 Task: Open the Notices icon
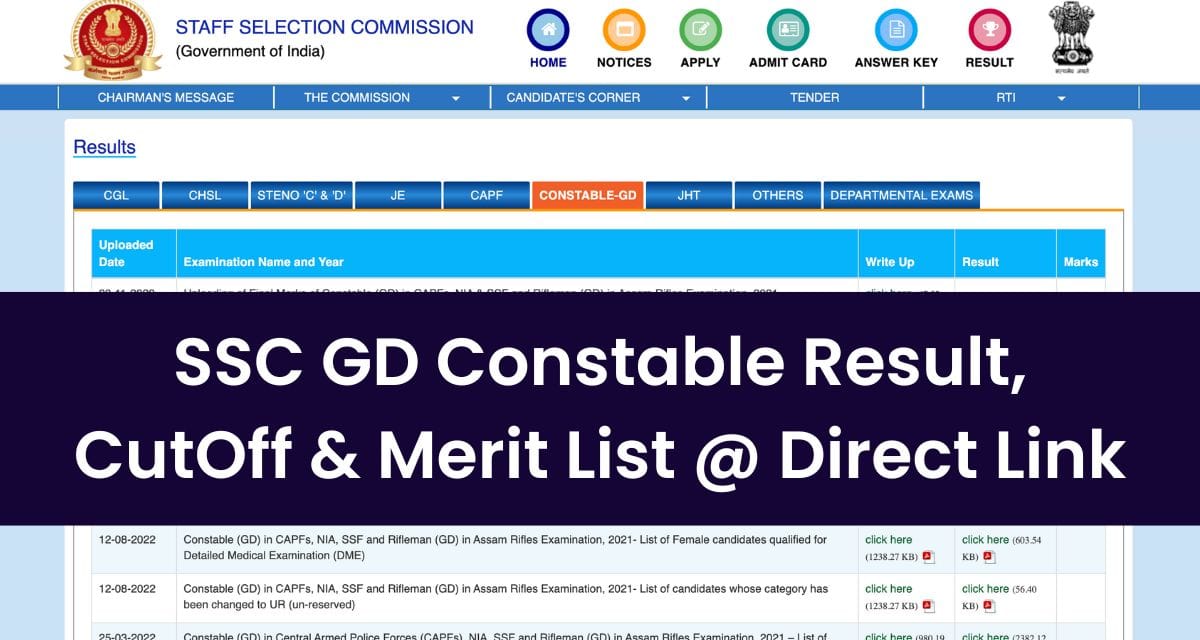click(624, 29)
